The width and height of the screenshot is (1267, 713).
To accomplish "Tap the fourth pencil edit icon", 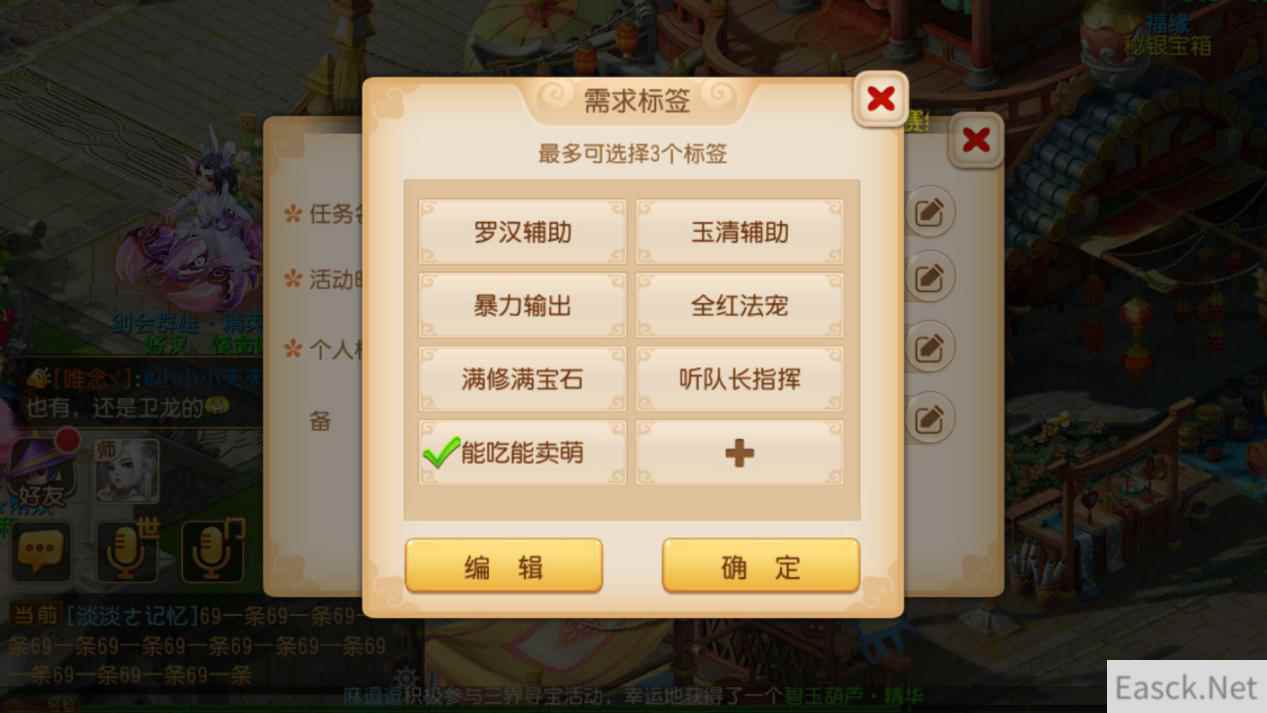I will pyautogui.click(x=929, y=418).
